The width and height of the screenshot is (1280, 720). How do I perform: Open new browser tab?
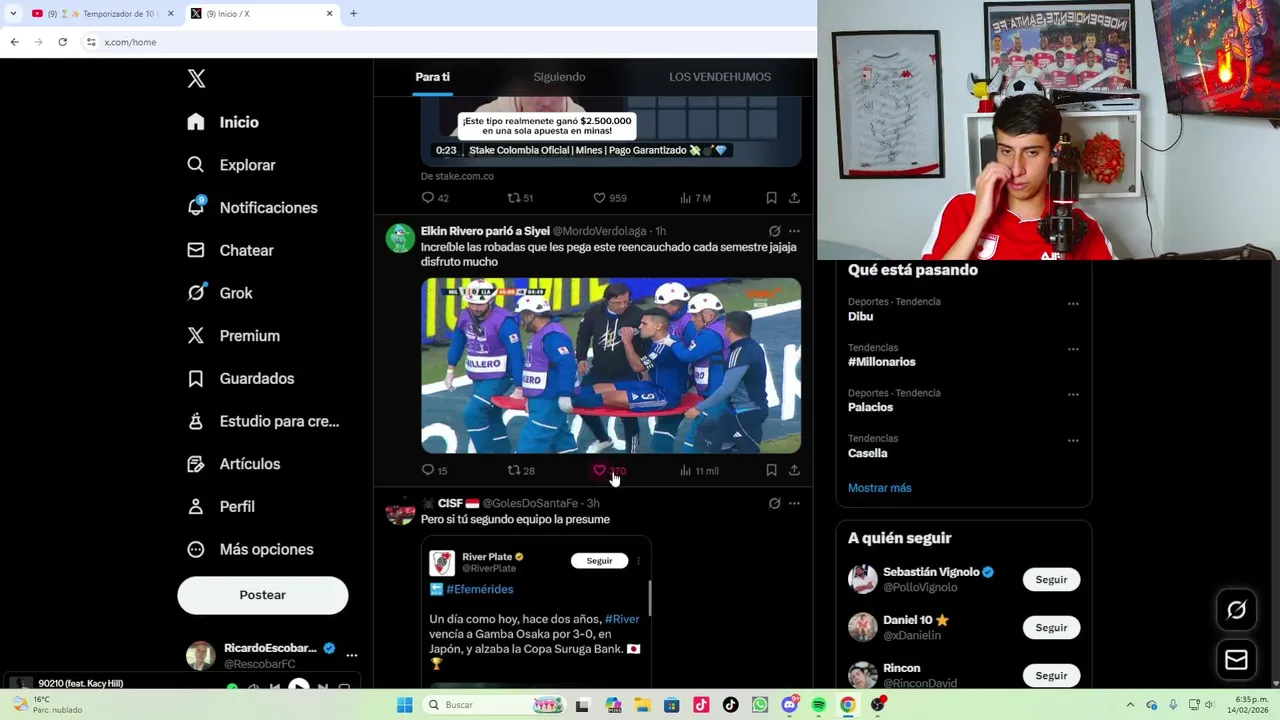tap(353, 14)
